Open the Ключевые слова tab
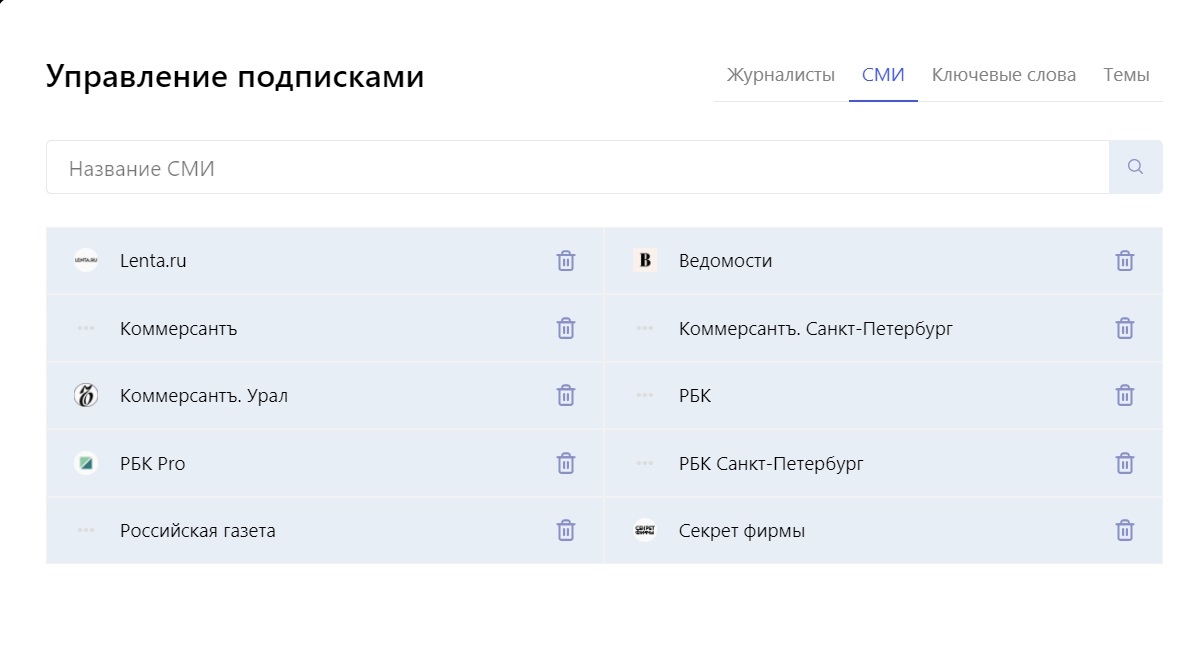The image size is (1195, 647). pos(1004,75)
